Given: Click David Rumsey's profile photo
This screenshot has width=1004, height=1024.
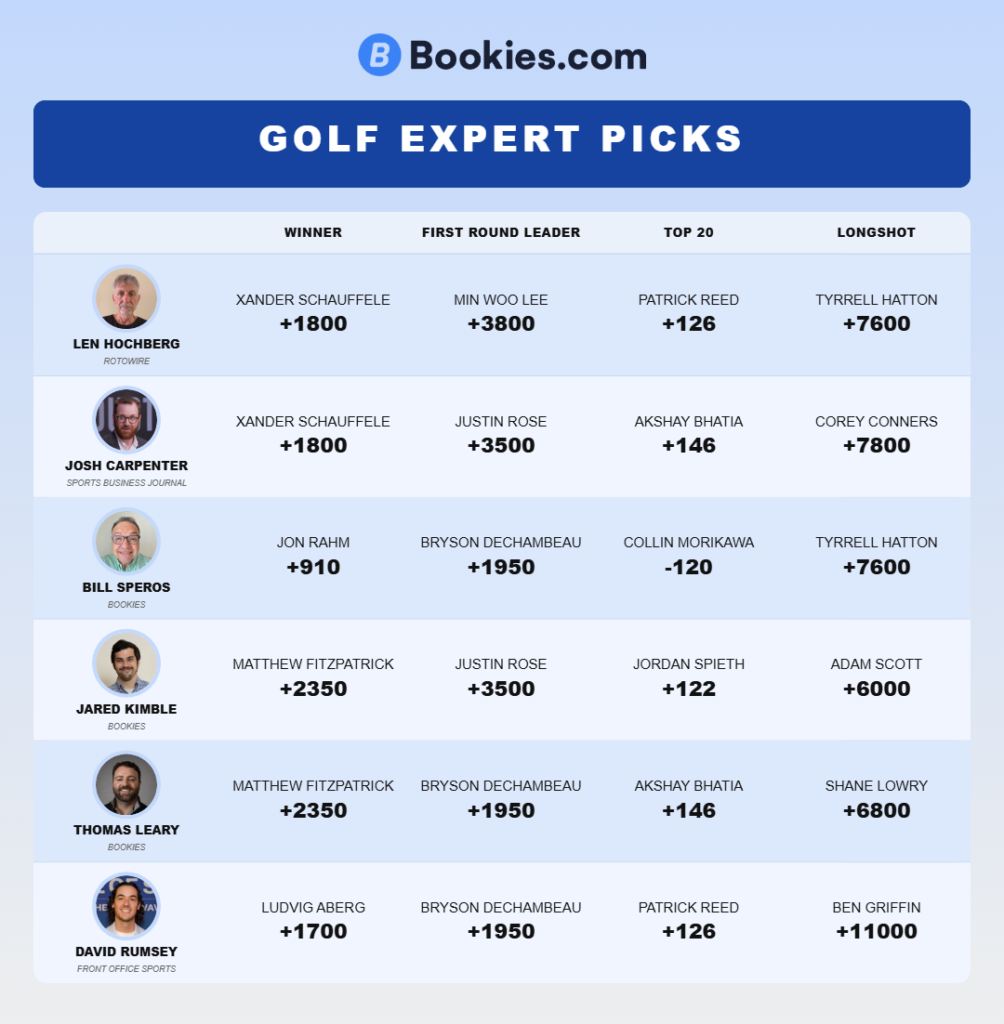Looking at the screenshot, I should point(126,906).
